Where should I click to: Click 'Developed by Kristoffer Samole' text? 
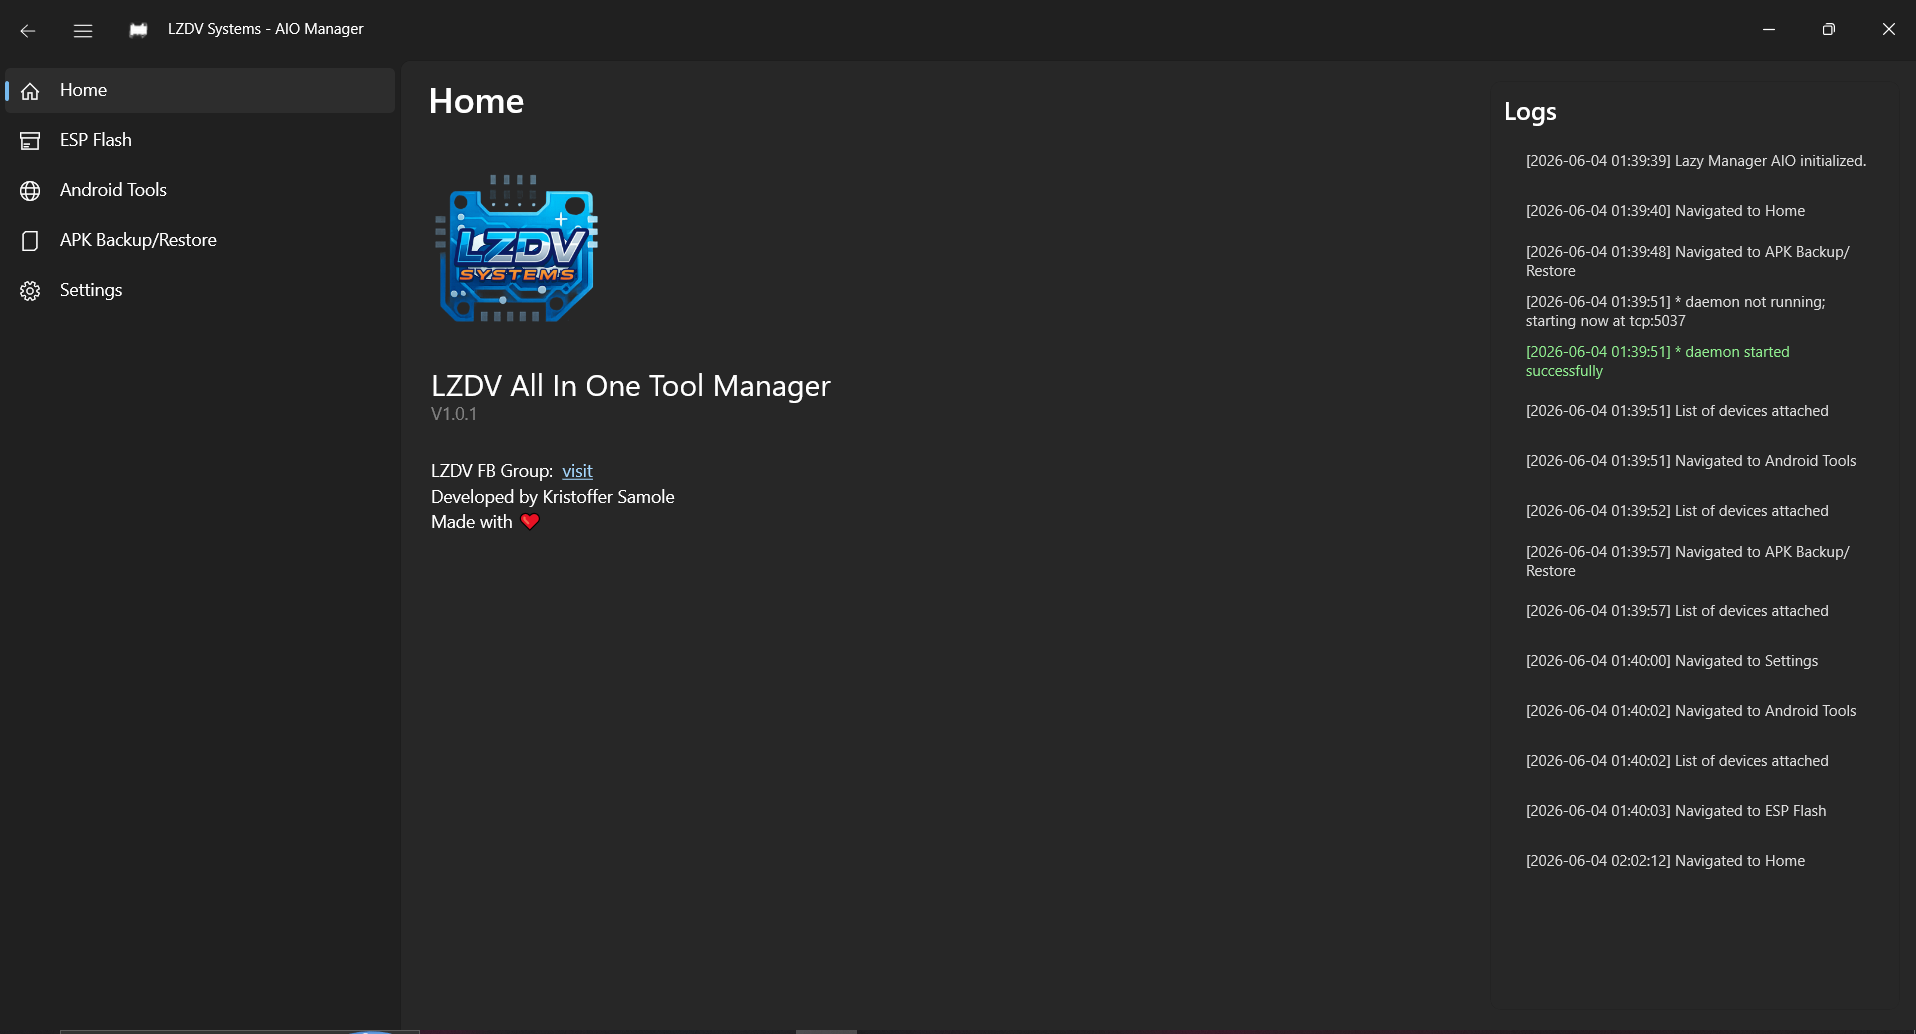(x=553, y=497)
